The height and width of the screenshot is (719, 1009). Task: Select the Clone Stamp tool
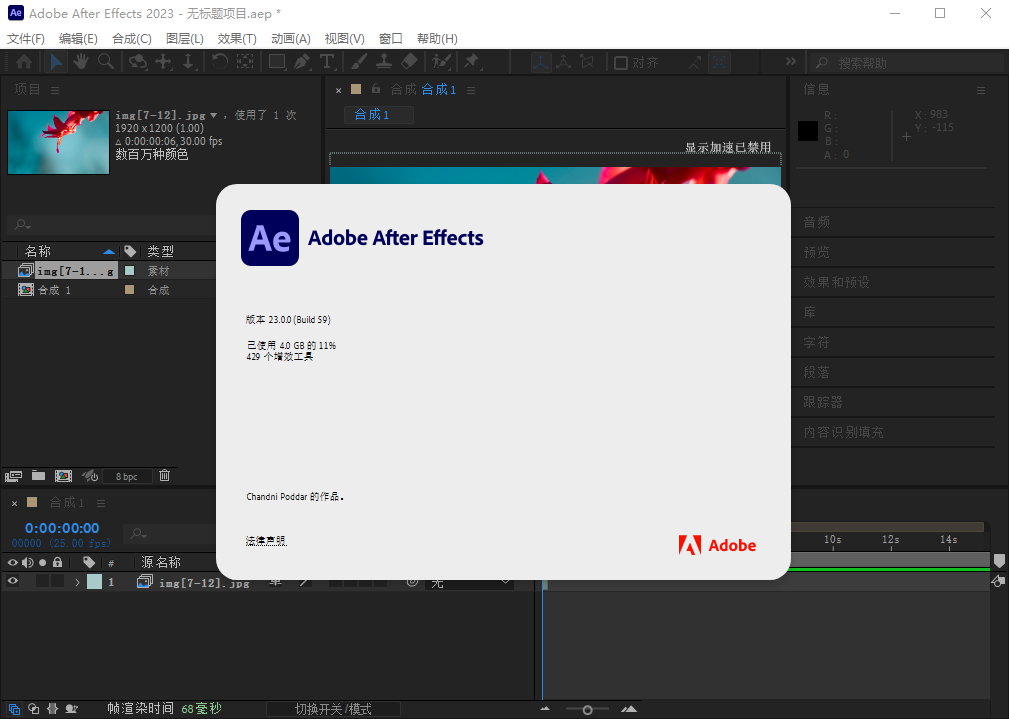click(384, 62)
